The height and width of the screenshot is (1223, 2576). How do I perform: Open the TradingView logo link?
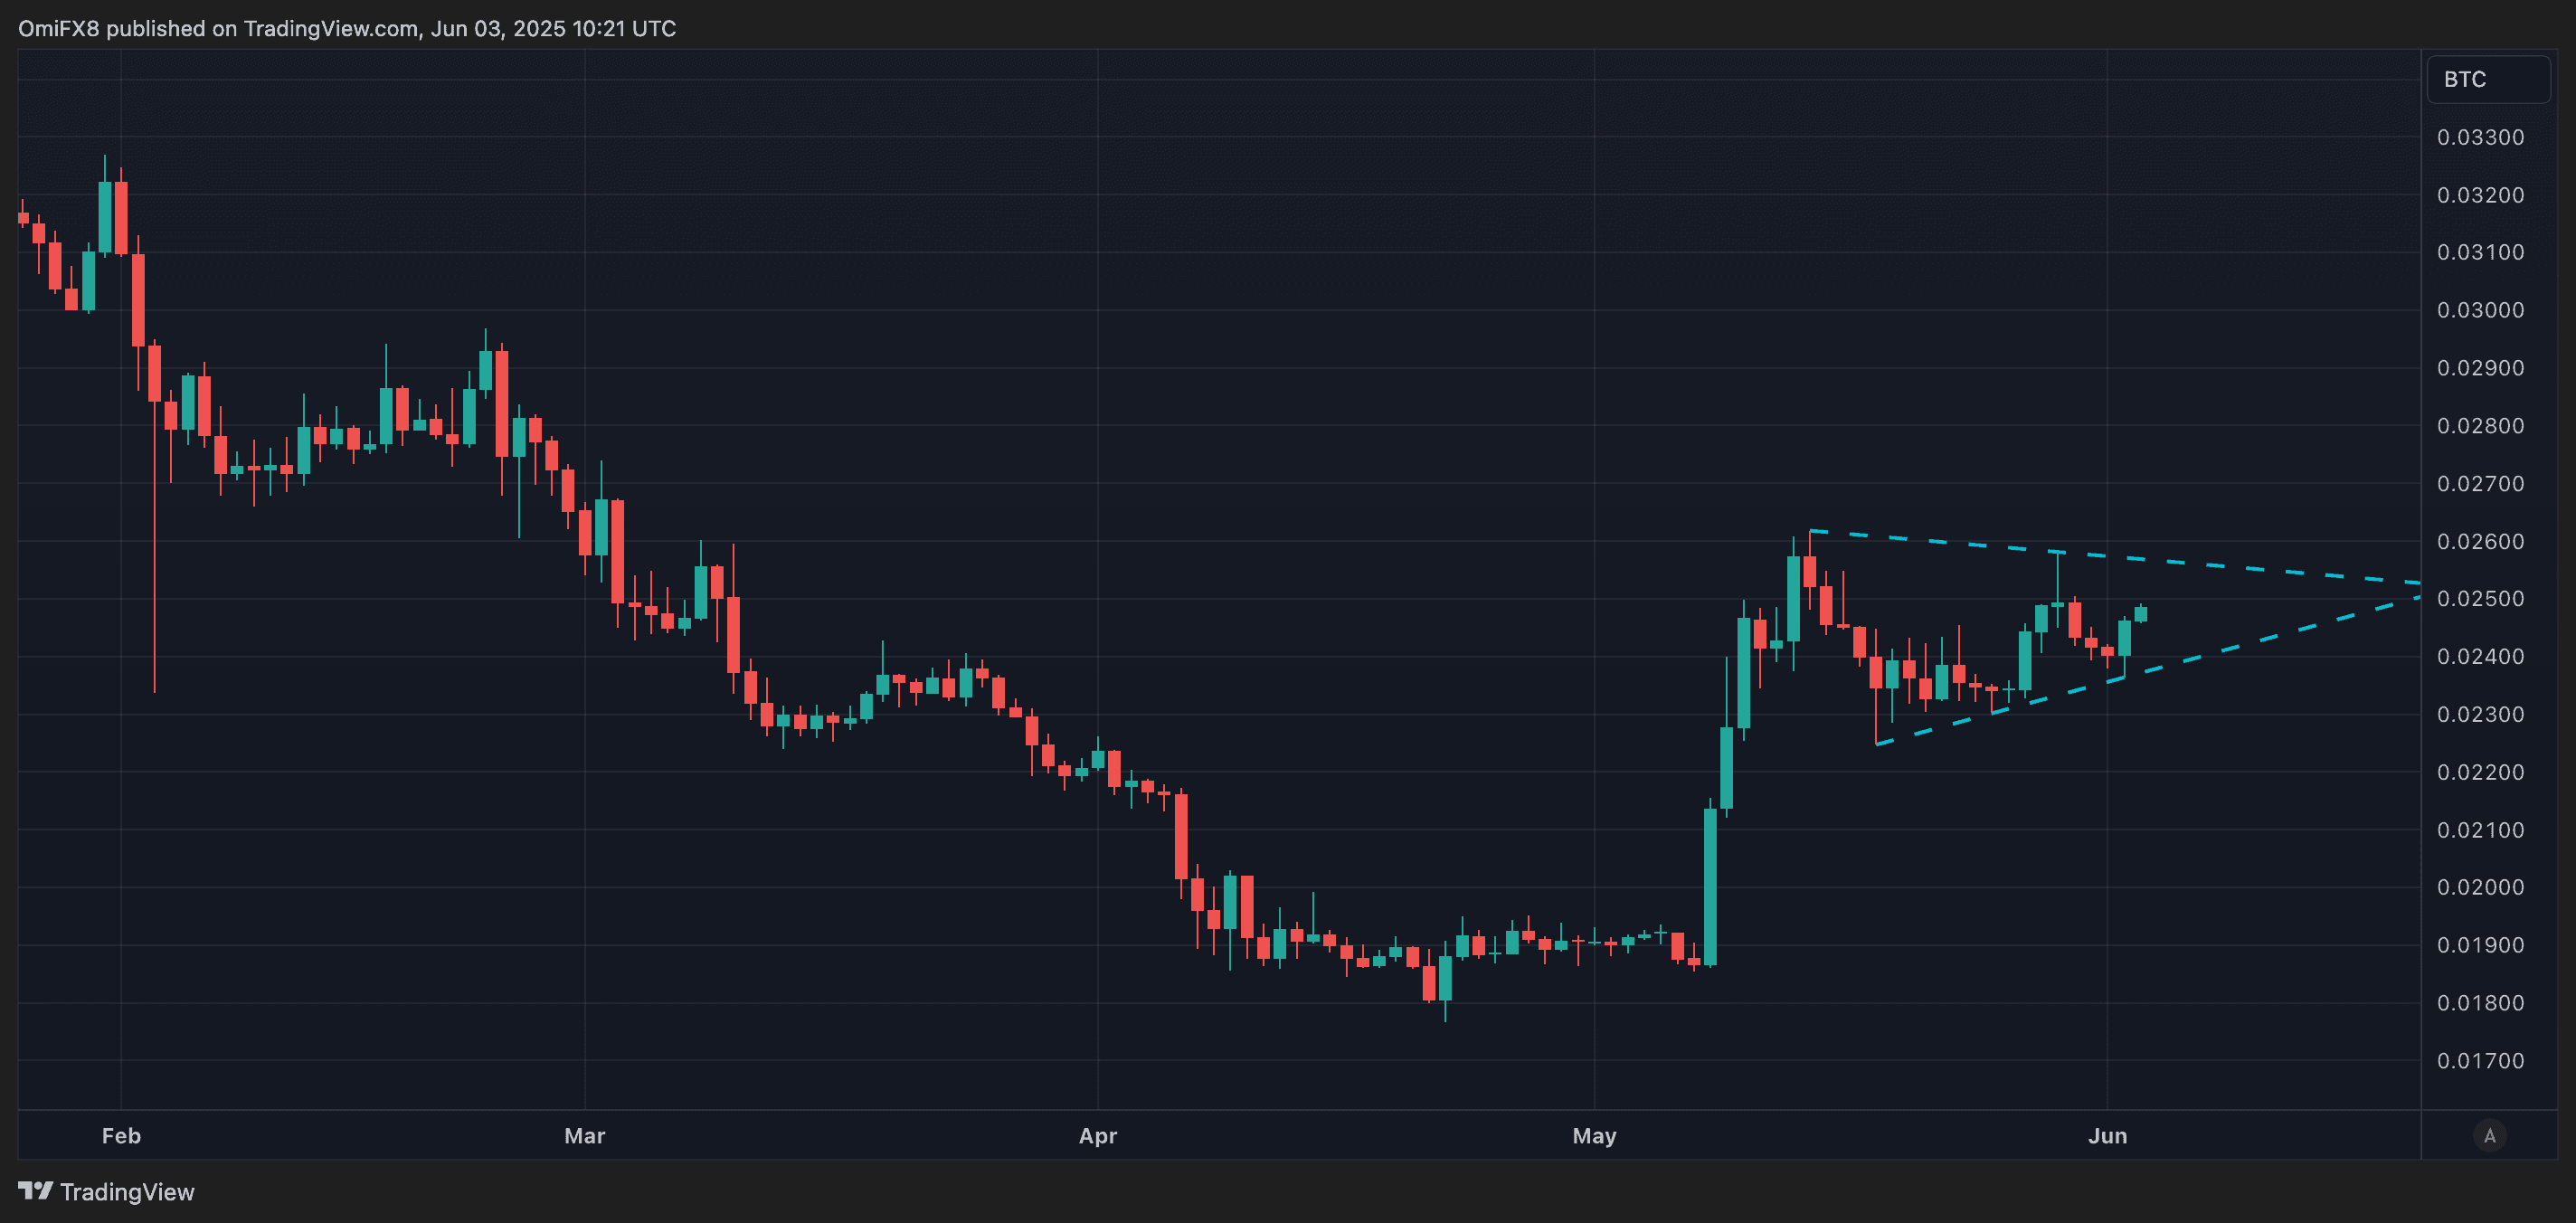click(106, 1191)
